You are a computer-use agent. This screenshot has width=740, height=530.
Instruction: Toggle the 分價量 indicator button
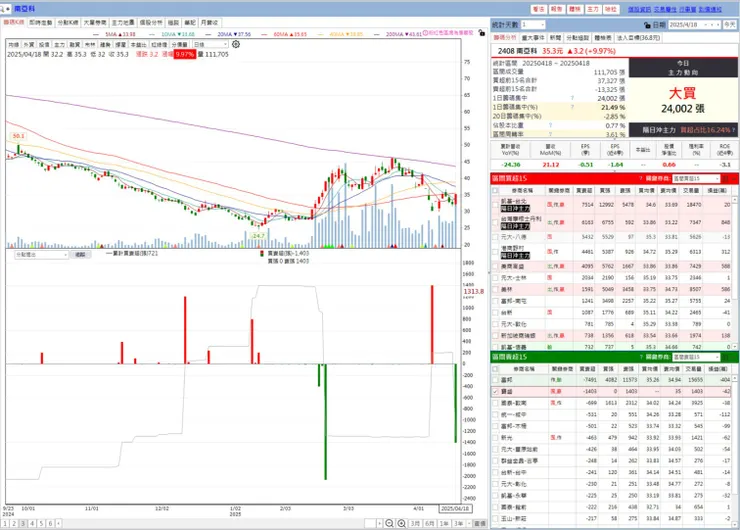(x=179, y=44)
